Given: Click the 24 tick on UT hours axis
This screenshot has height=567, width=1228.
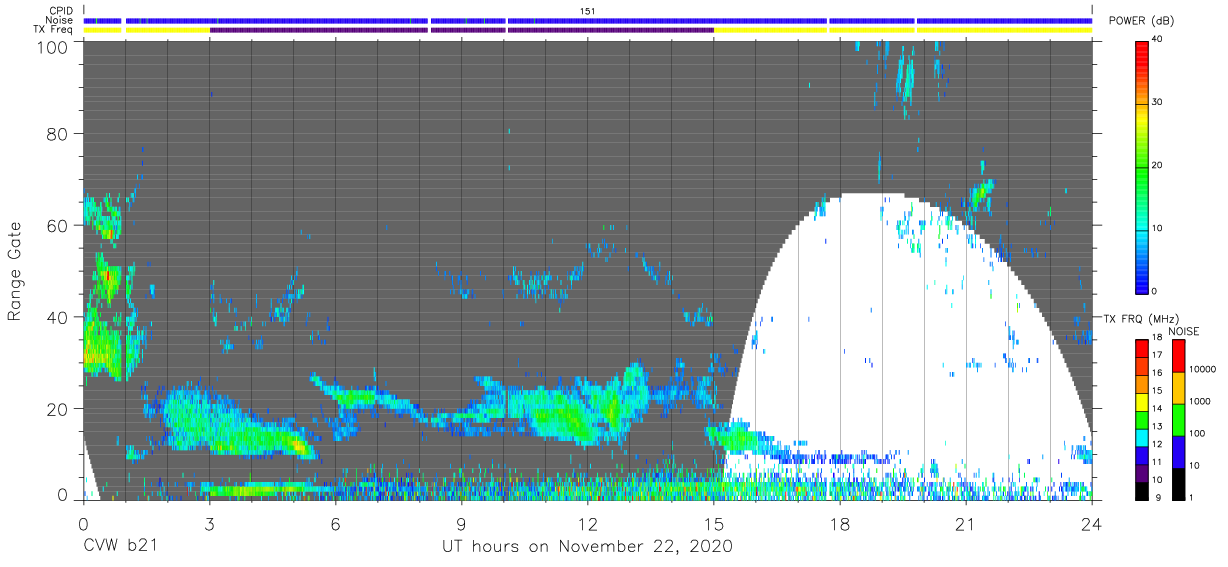Looking at the screenshot, I should [1092, 522].
